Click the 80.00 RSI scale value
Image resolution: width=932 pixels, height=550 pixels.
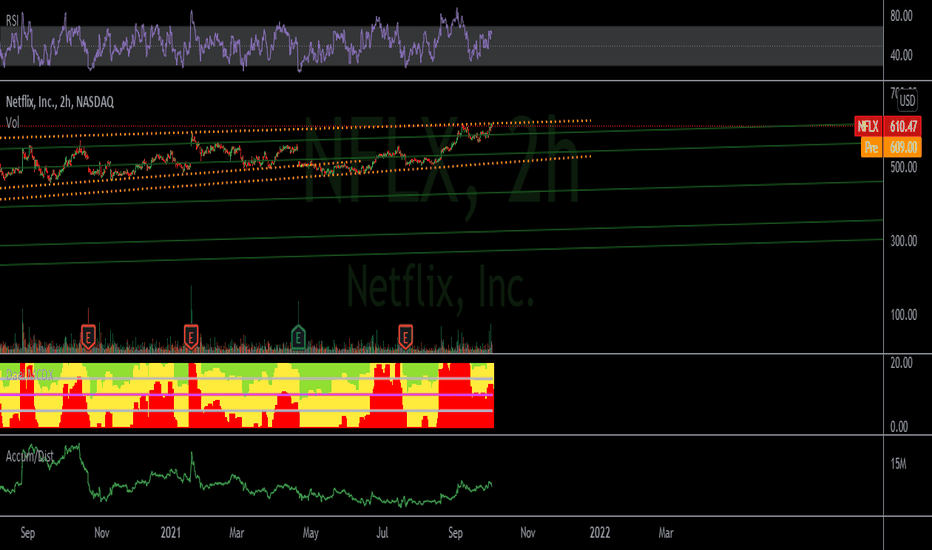click(x=901, y=16)
